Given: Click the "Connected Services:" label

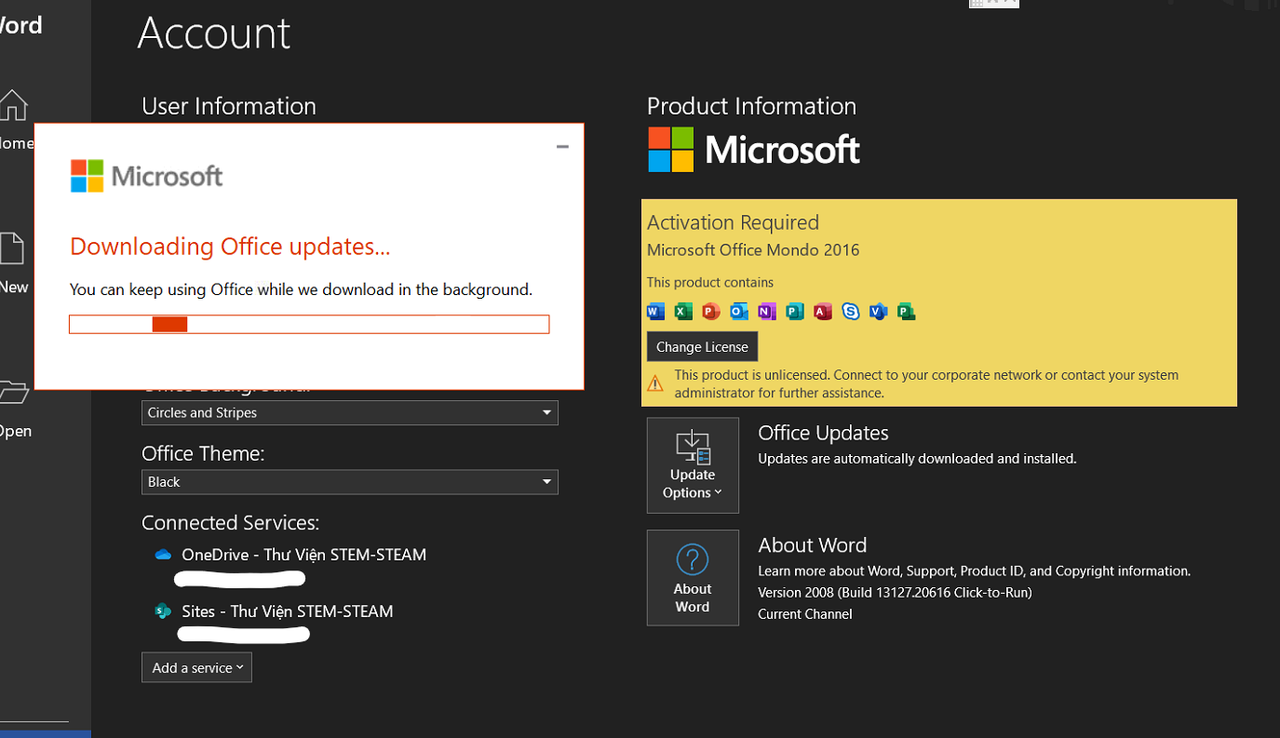Looking at the screenshot, I should click(230, 523).
